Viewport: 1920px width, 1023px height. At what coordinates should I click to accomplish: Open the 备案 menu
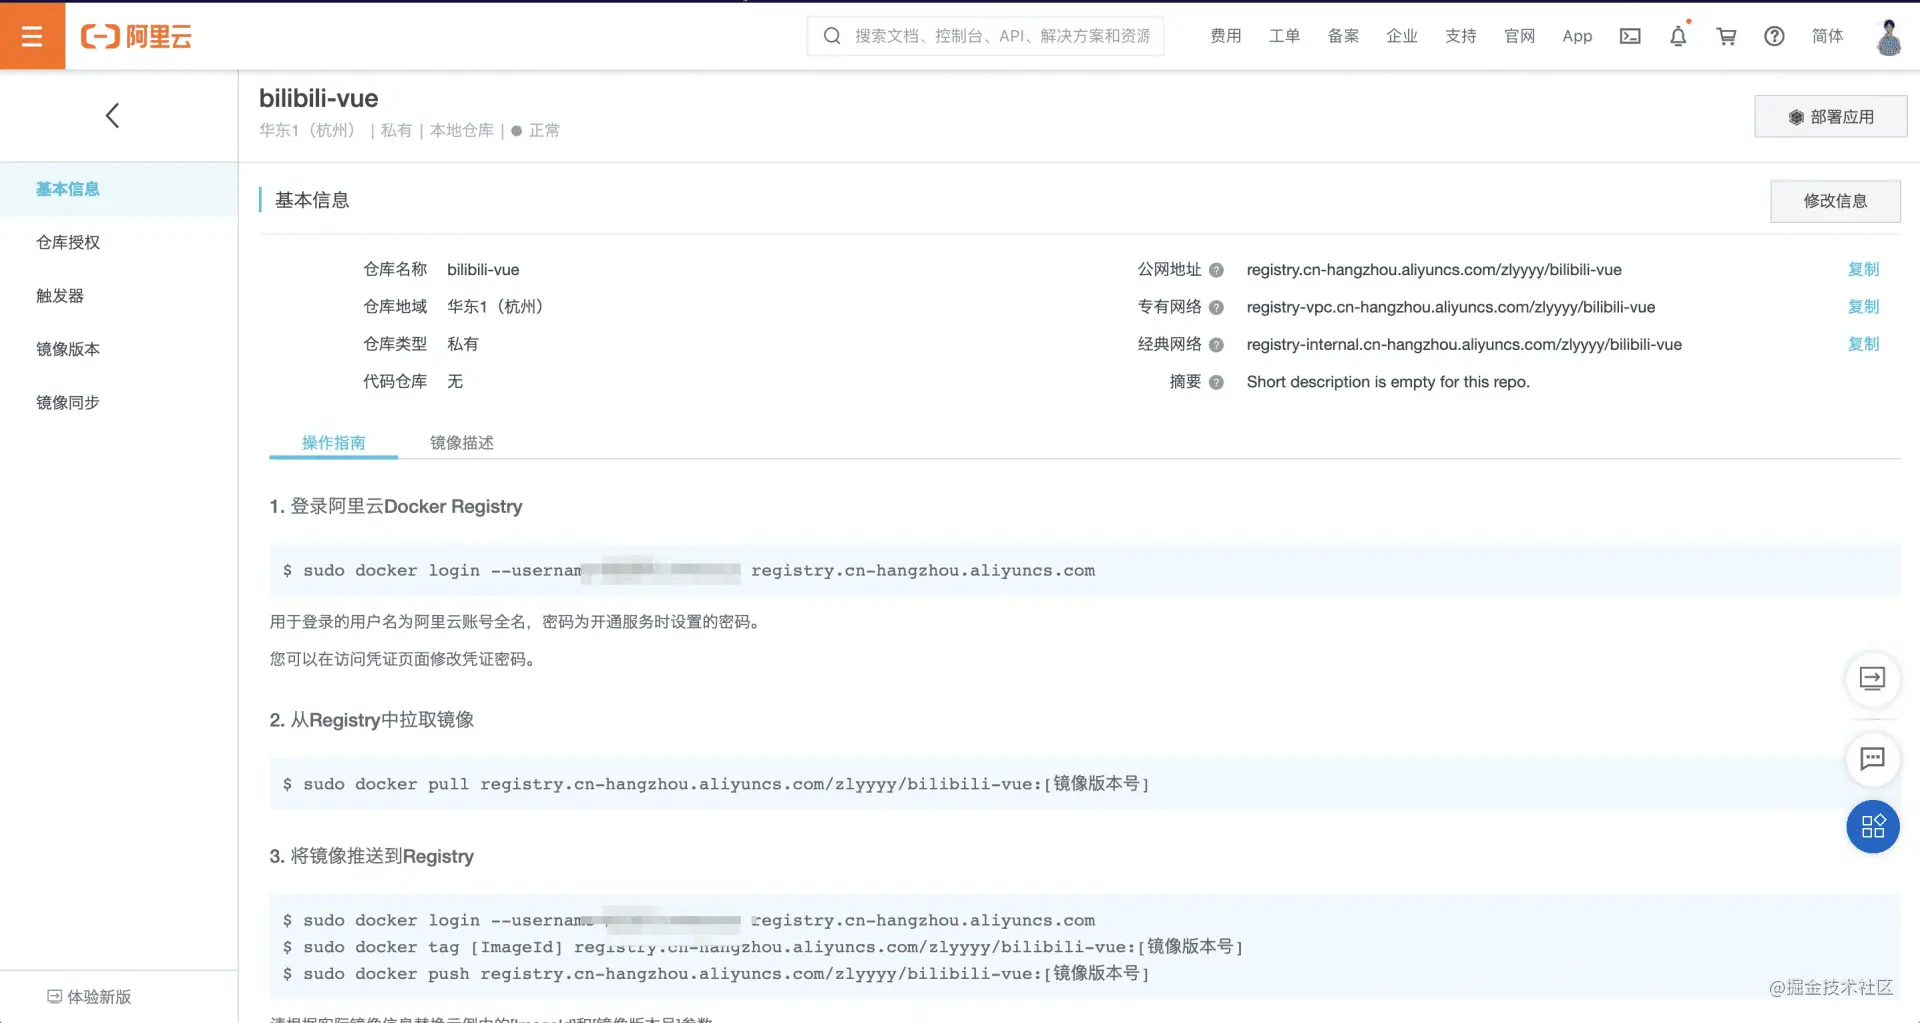point(1343,36)
